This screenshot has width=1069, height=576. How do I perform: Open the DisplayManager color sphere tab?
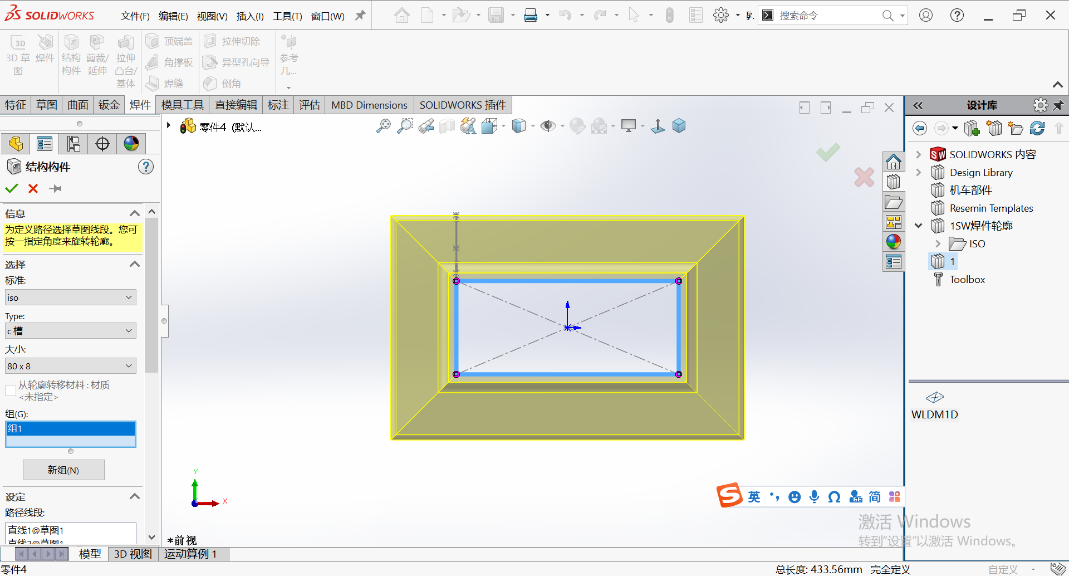click(131, 144)
